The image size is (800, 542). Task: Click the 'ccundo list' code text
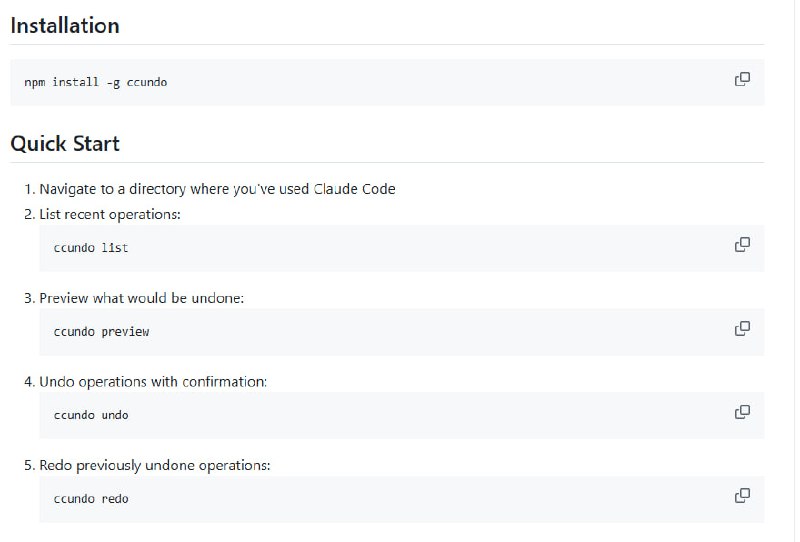click(x=91, y=247)
